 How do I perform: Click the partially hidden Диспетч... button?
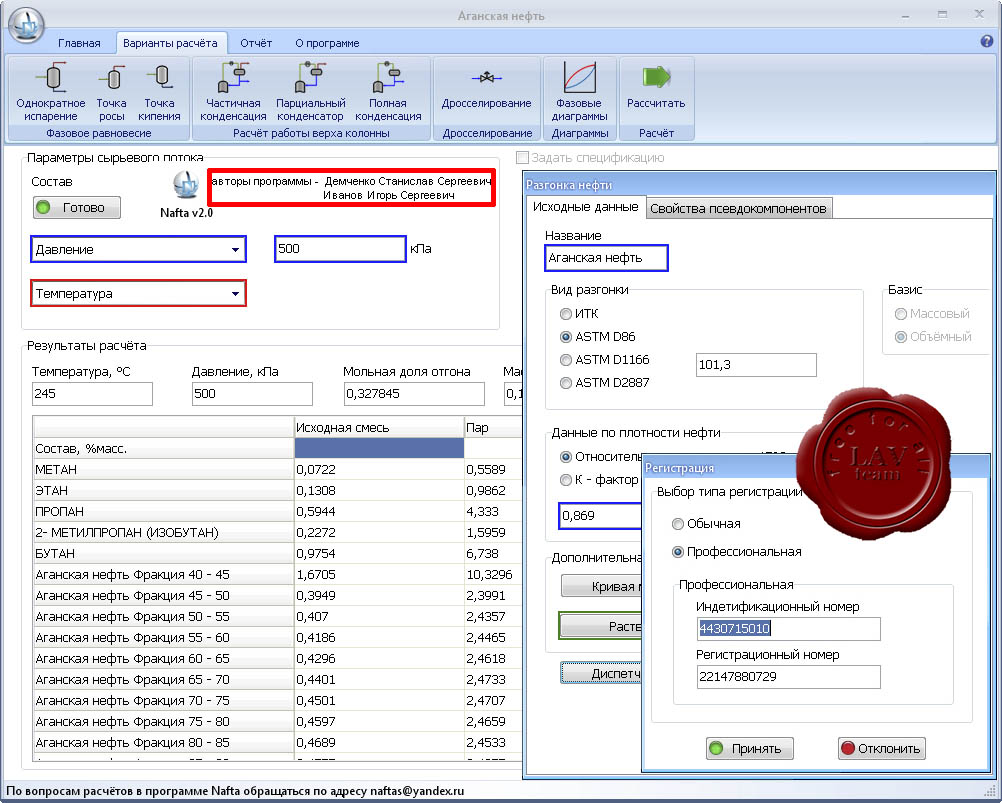coord(601,673)
